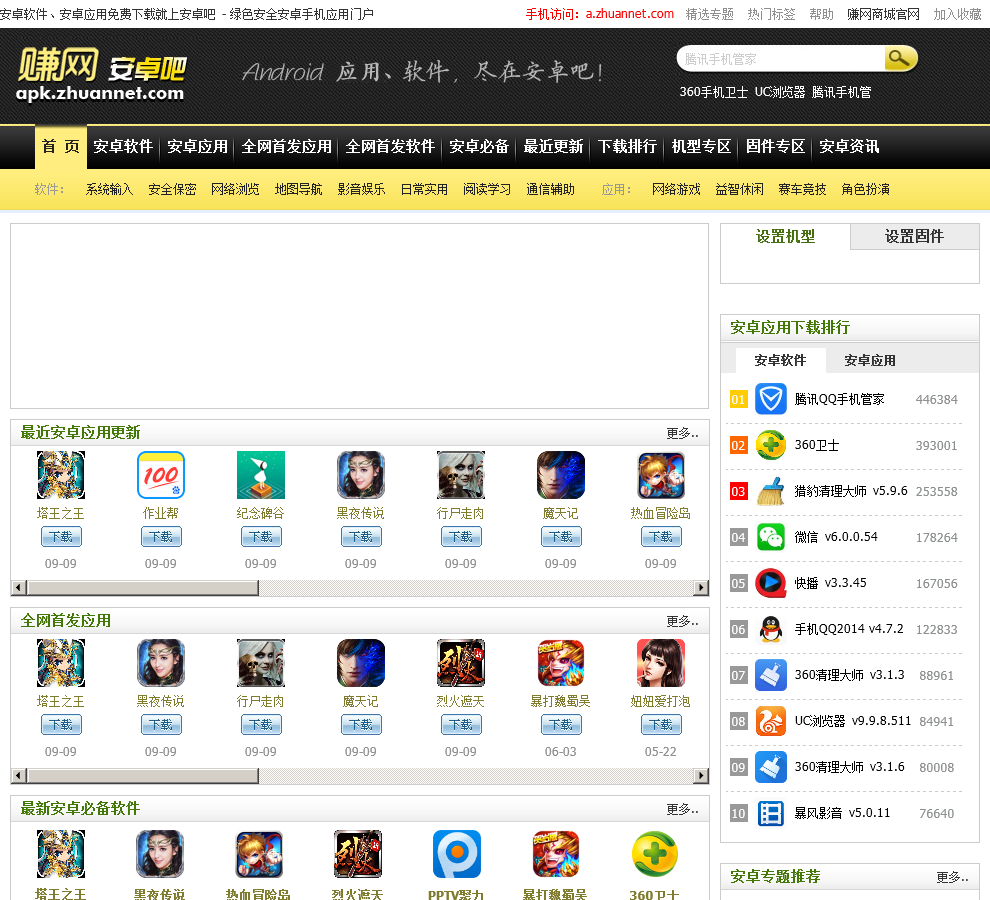Screen dimensions: 990x900
Task: Open the 精选专题 top link
Action: tap(710, 14)
